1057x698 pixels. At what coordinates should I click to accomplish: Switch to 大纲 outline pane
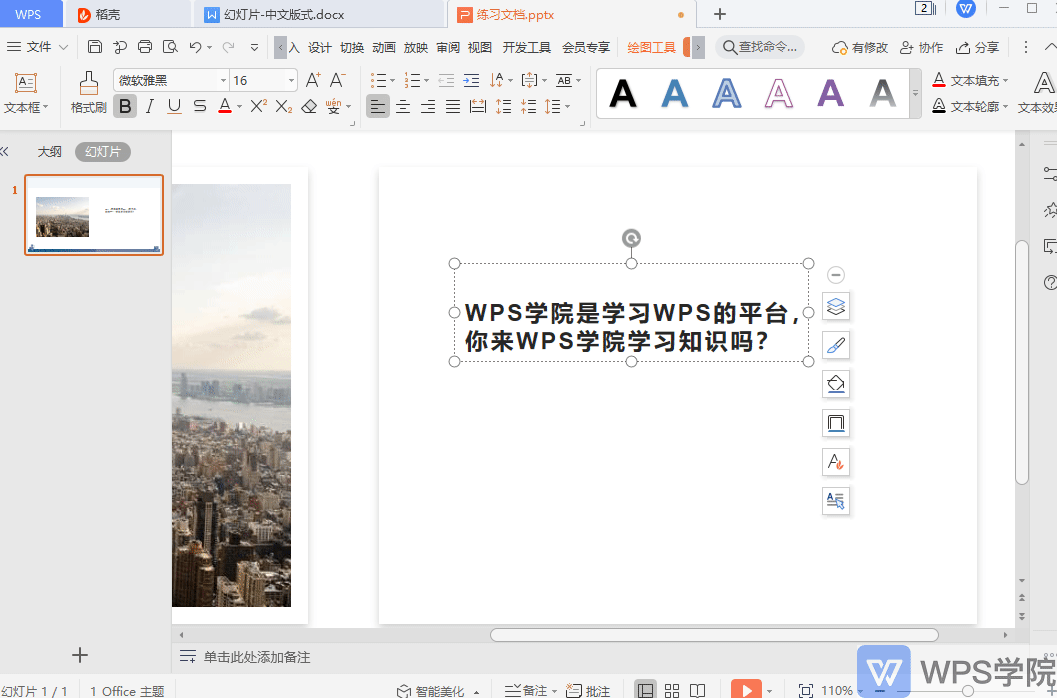(x=49, y=152)
